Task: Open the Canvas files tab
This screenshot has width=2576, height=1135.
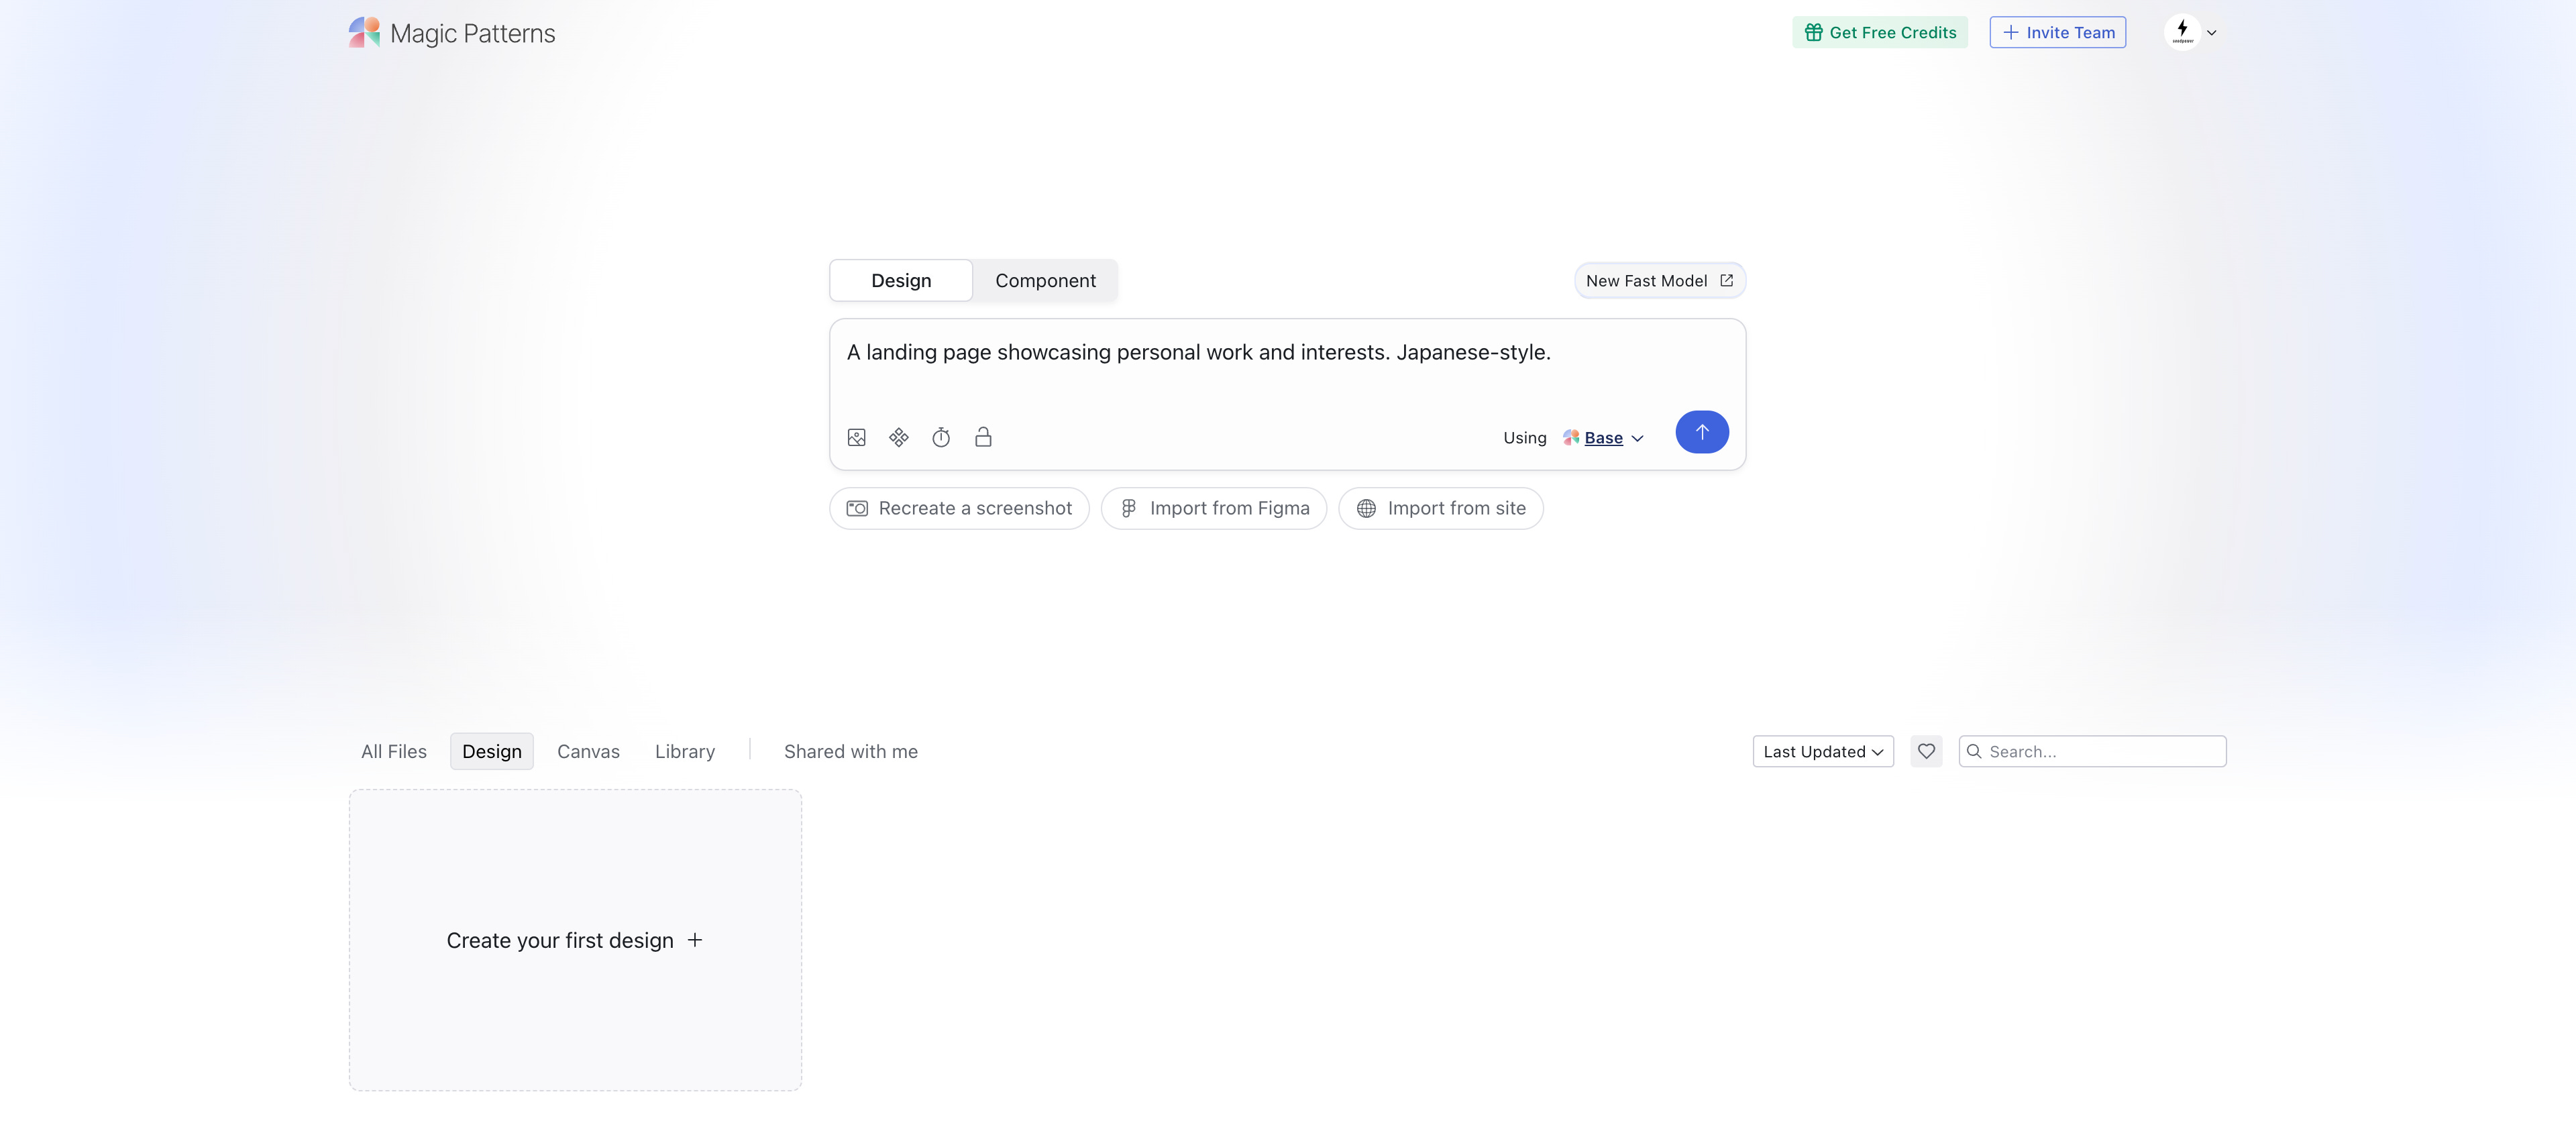Action: tap(588, 751)
